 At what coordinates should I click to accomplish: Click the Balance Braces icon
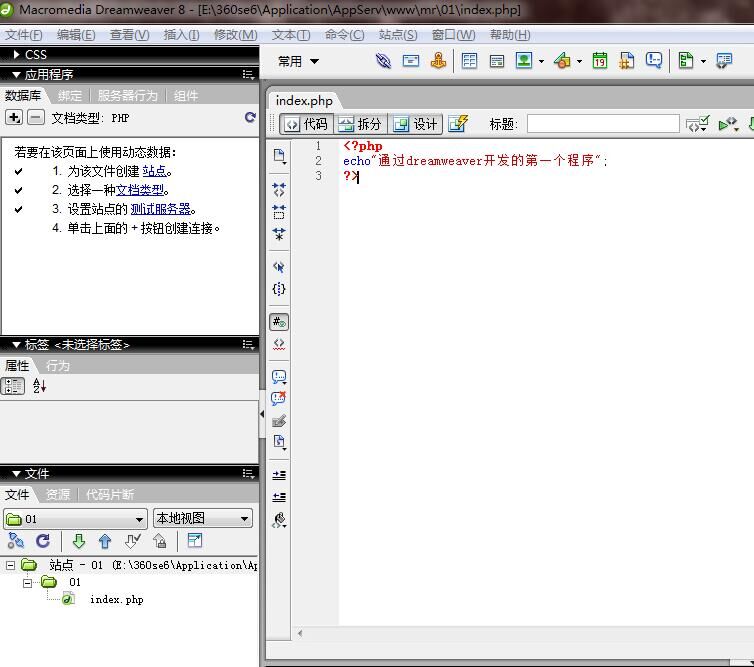click(x=279, y=289)
